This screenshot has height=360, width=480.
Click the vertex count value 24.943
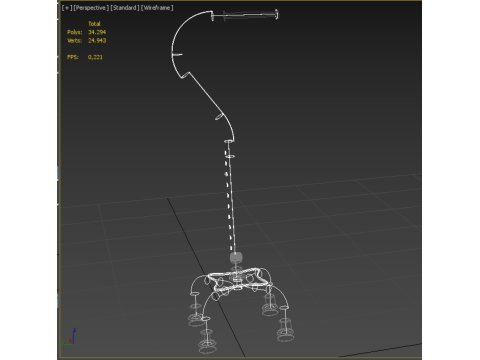(97, 40)
